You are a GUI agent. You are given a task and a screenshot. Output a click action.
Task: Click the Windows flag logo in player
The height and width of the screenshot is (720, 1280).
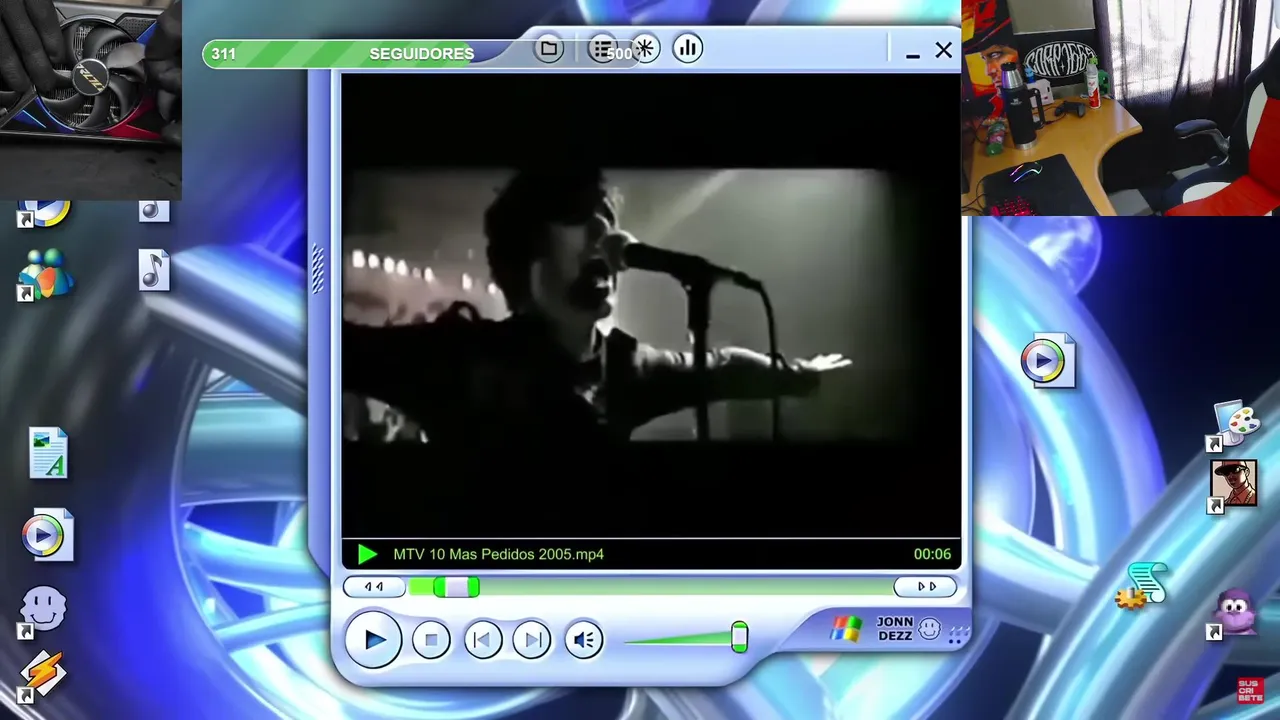click(845, 629)
